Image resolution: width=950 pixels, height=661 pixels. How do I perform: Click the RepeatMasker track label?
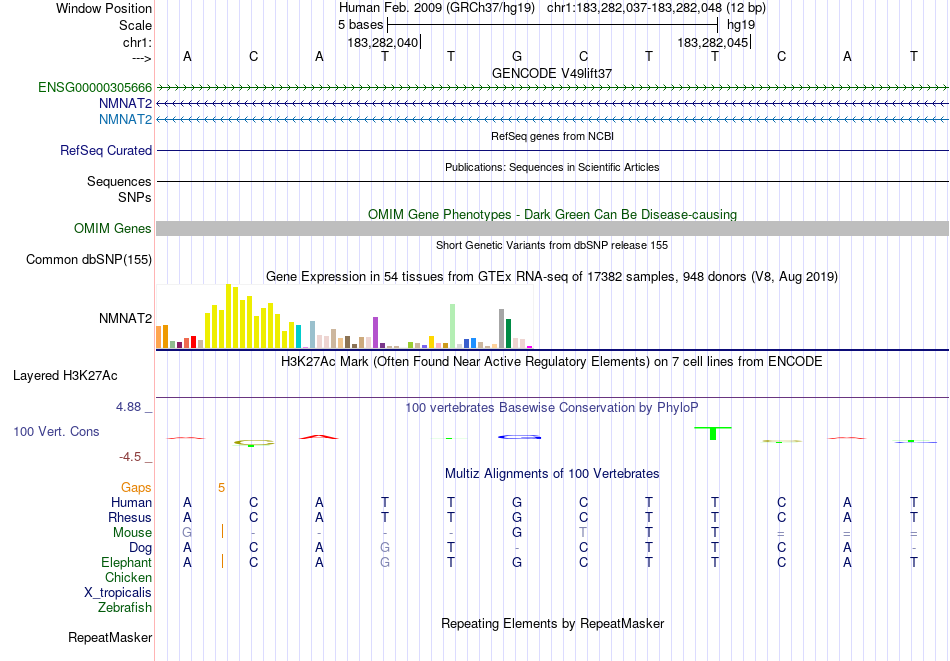coord(110,637)
